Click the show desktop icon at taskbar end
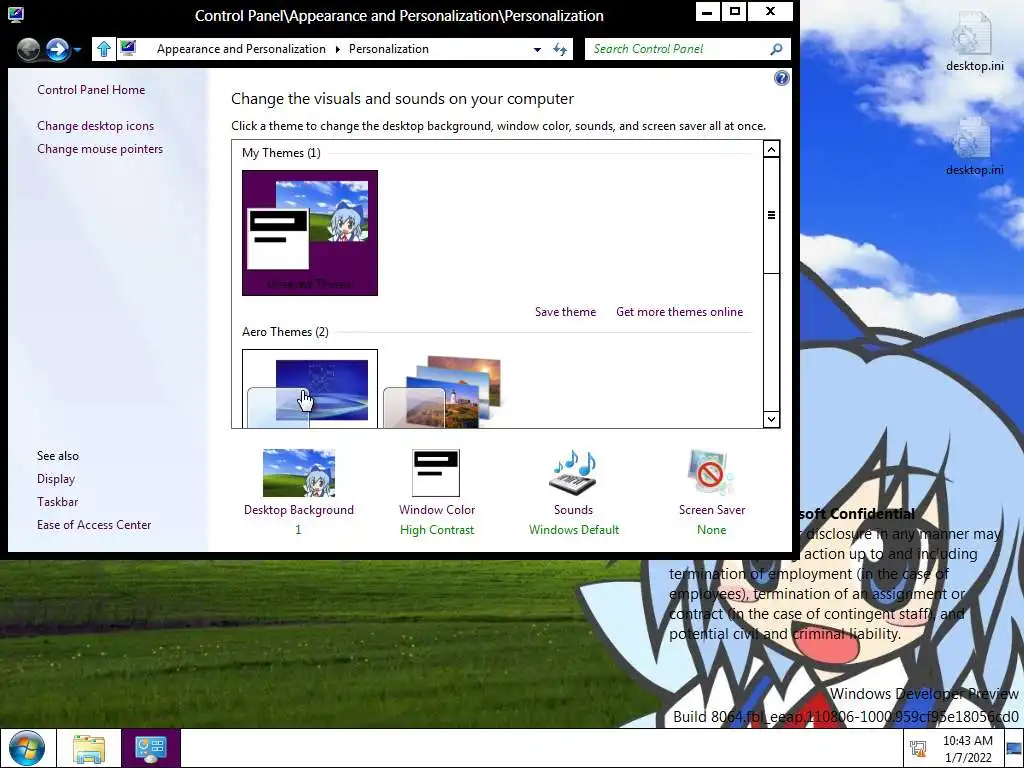This screenshot has height=768, width=1024. tap(1014, 749)
